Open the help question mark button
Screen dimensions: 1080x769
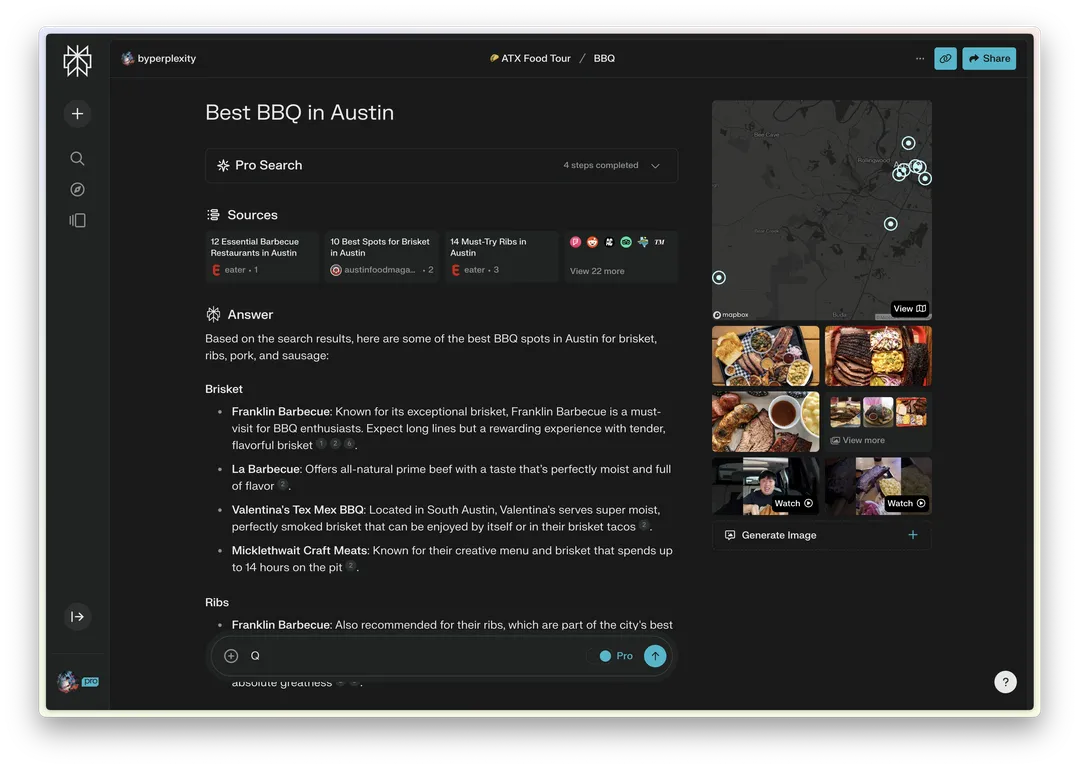(x=1005, y=682)
